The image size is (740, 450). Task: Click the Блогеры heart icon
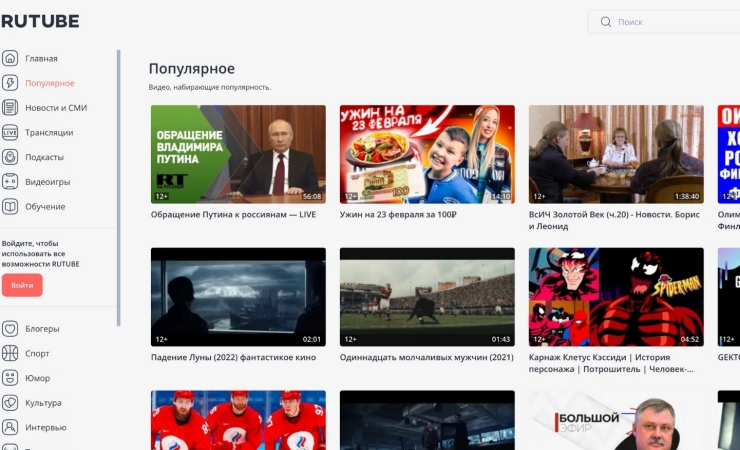pyautogui.click(x=10, y=328)
